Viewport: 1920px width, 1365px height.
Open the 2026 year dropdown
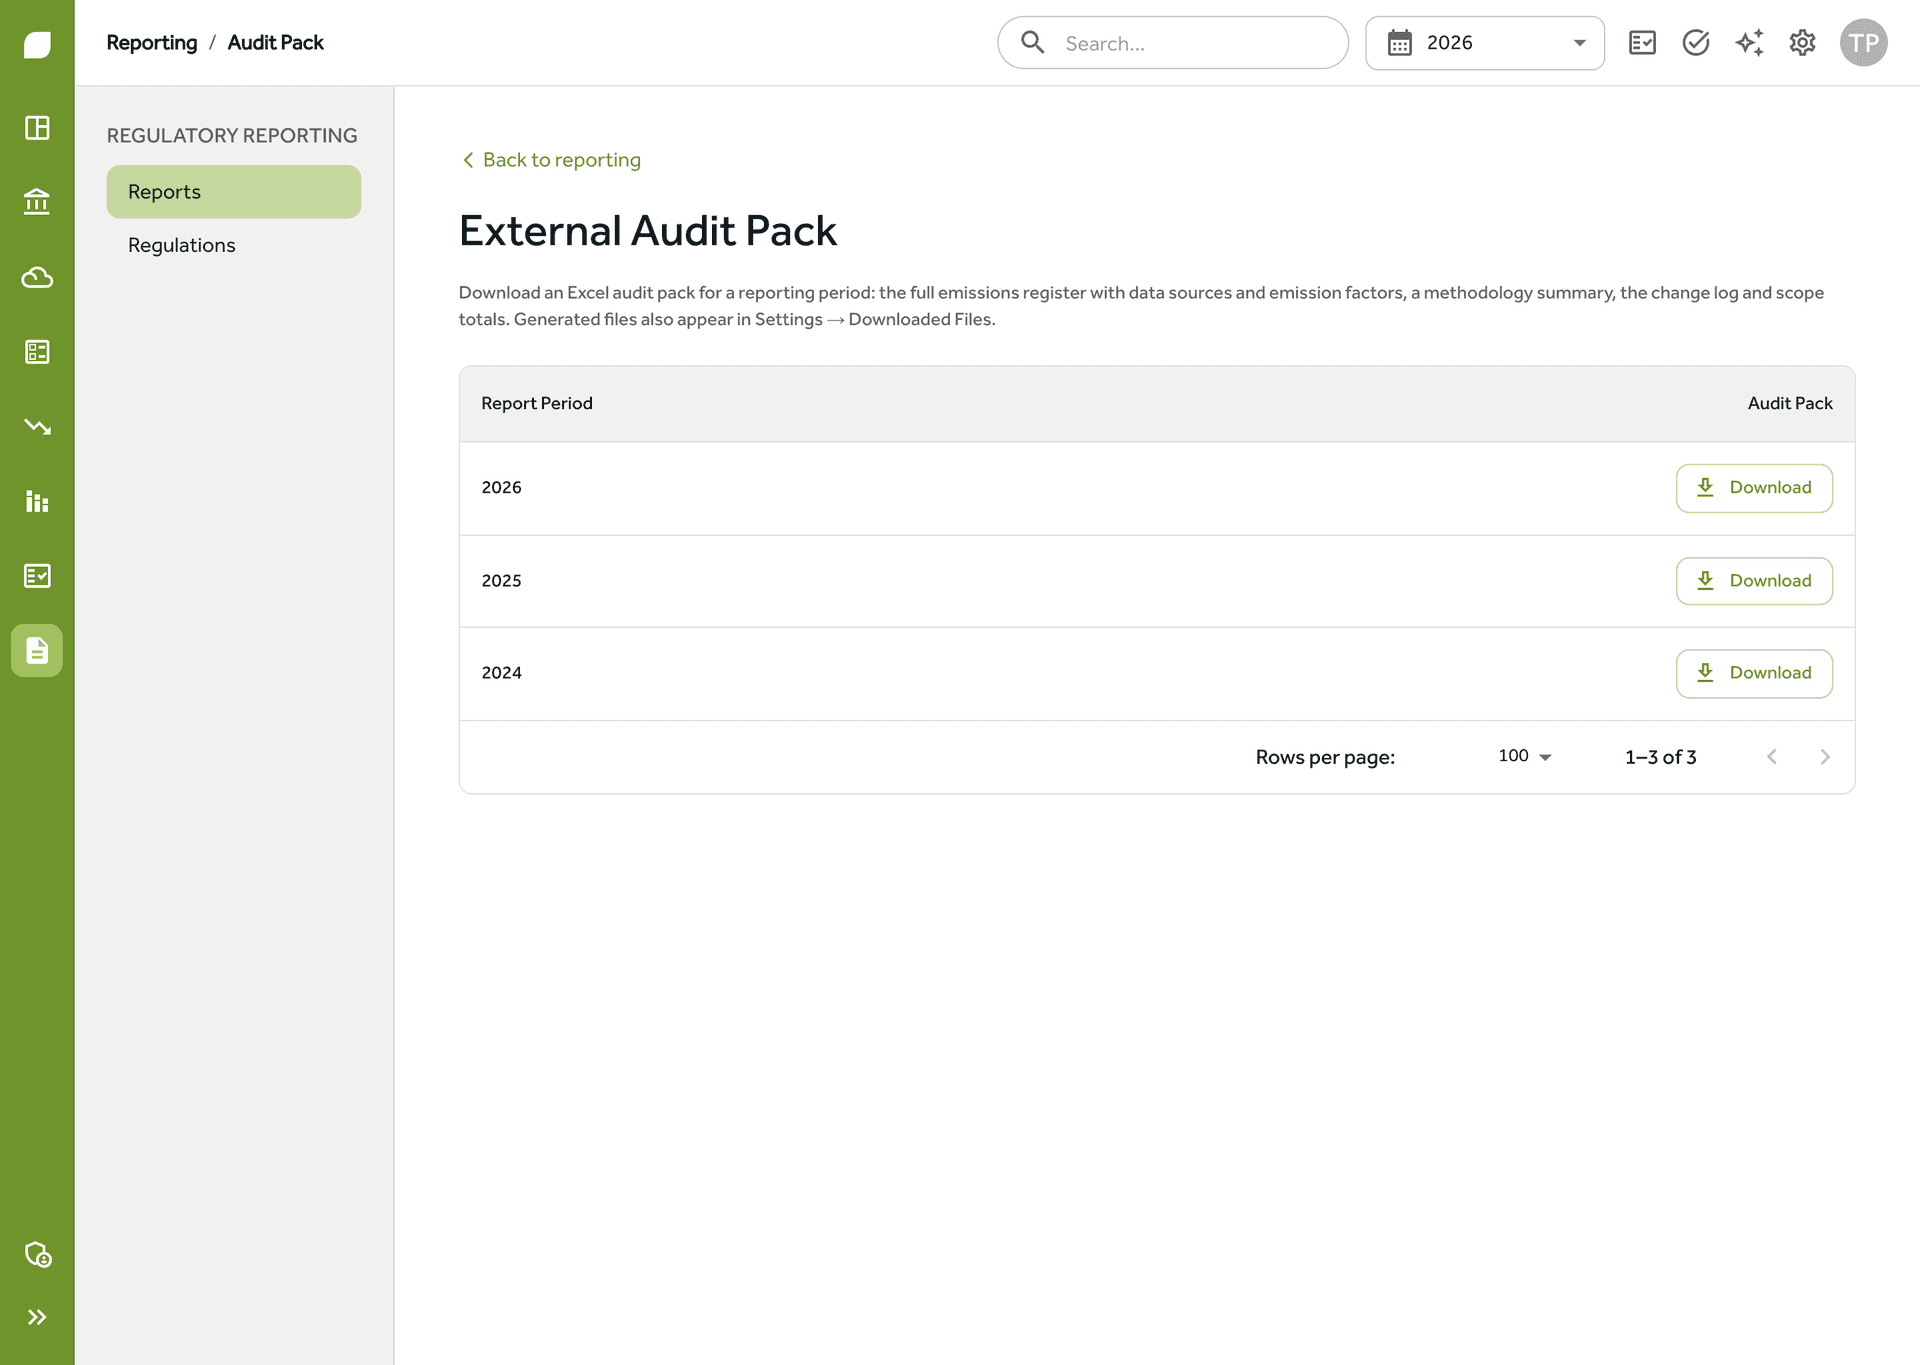click(1485, 43)
